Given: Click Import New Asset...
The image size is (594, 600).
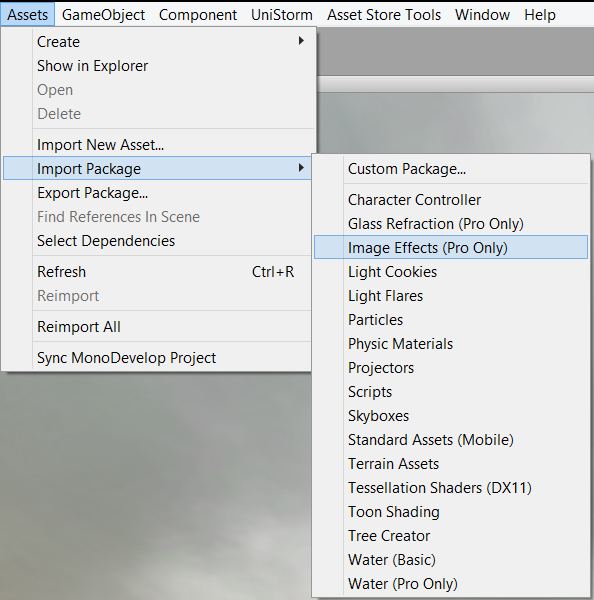Looking at the screenshot, I should click(x=158, y=145).
